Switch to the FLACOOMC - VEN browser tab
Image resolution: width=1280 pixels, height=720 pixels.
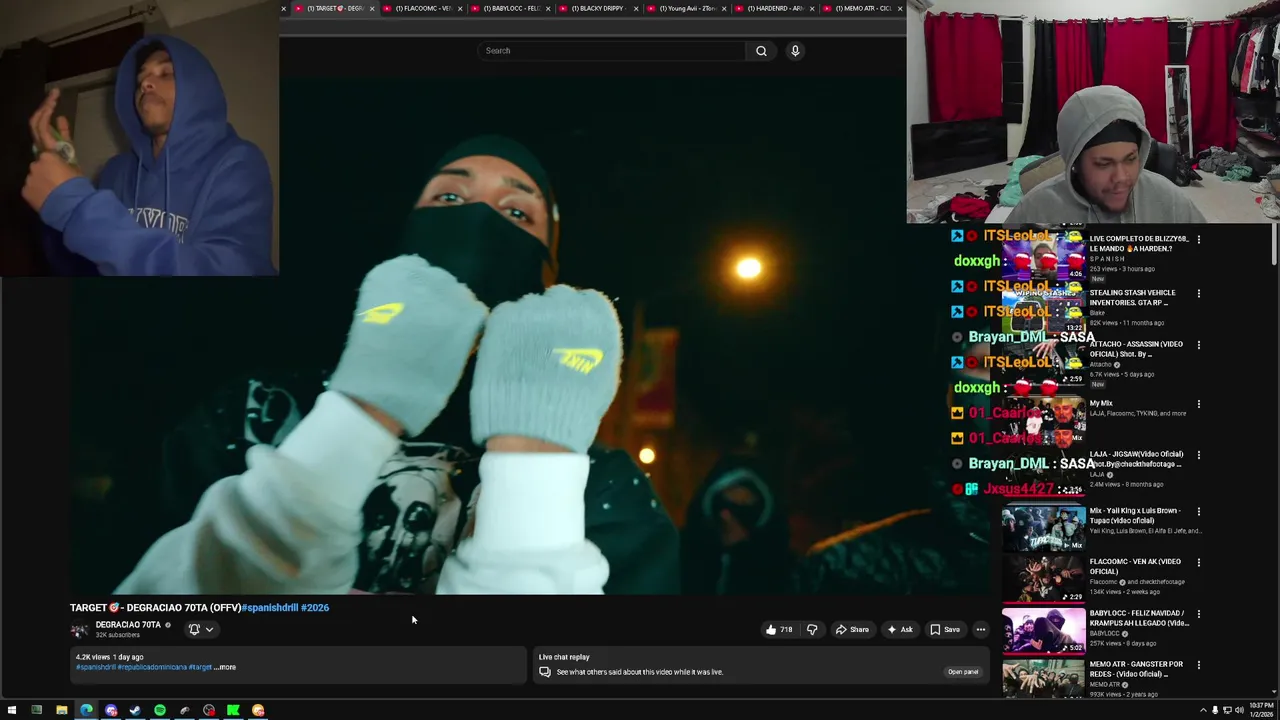coord(424,8)
